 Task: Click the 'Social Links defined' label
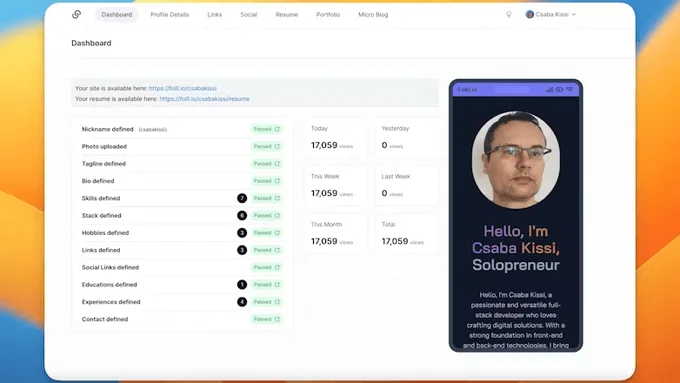click(x=110, y=267)
